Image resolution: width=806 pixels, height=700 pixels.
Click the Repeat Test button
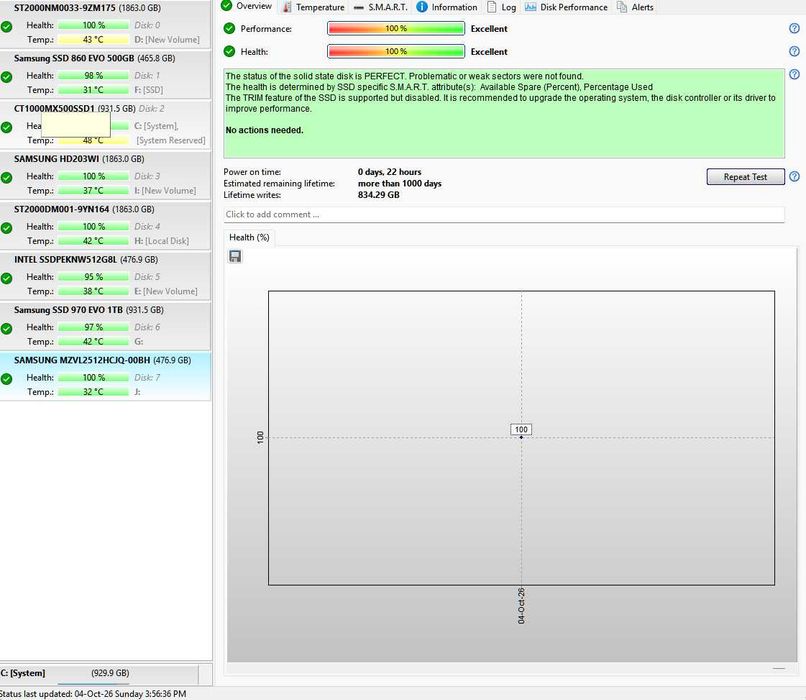pos(745,177)
